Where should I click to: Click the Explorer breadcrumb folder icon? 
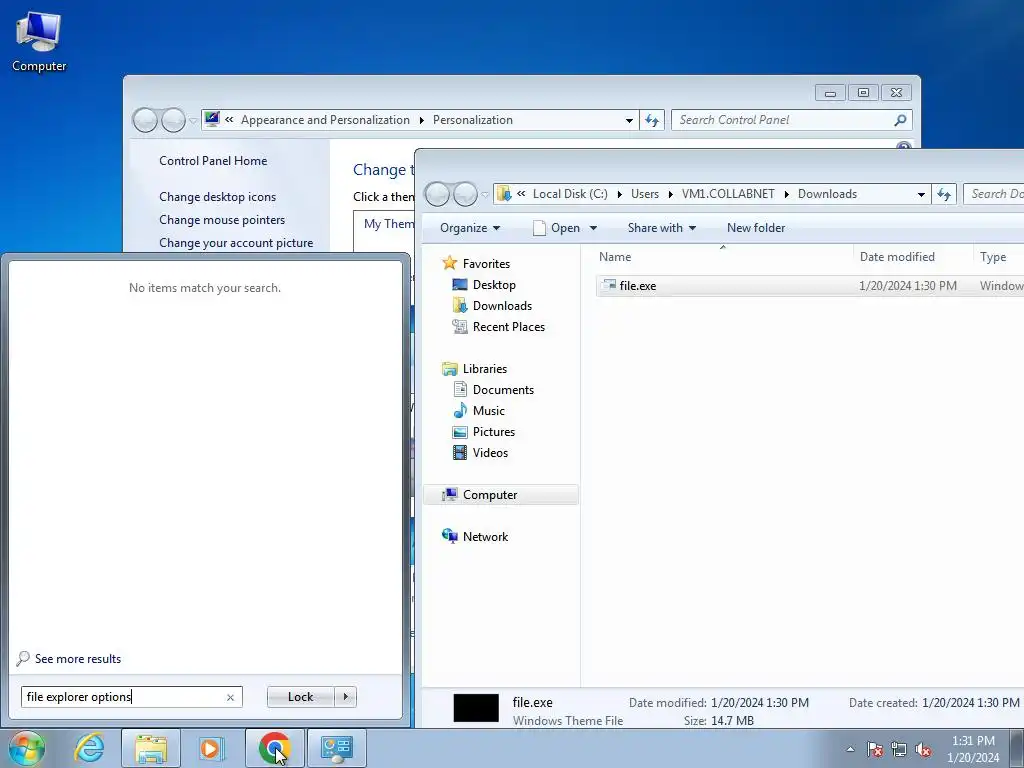pos(504,193)
